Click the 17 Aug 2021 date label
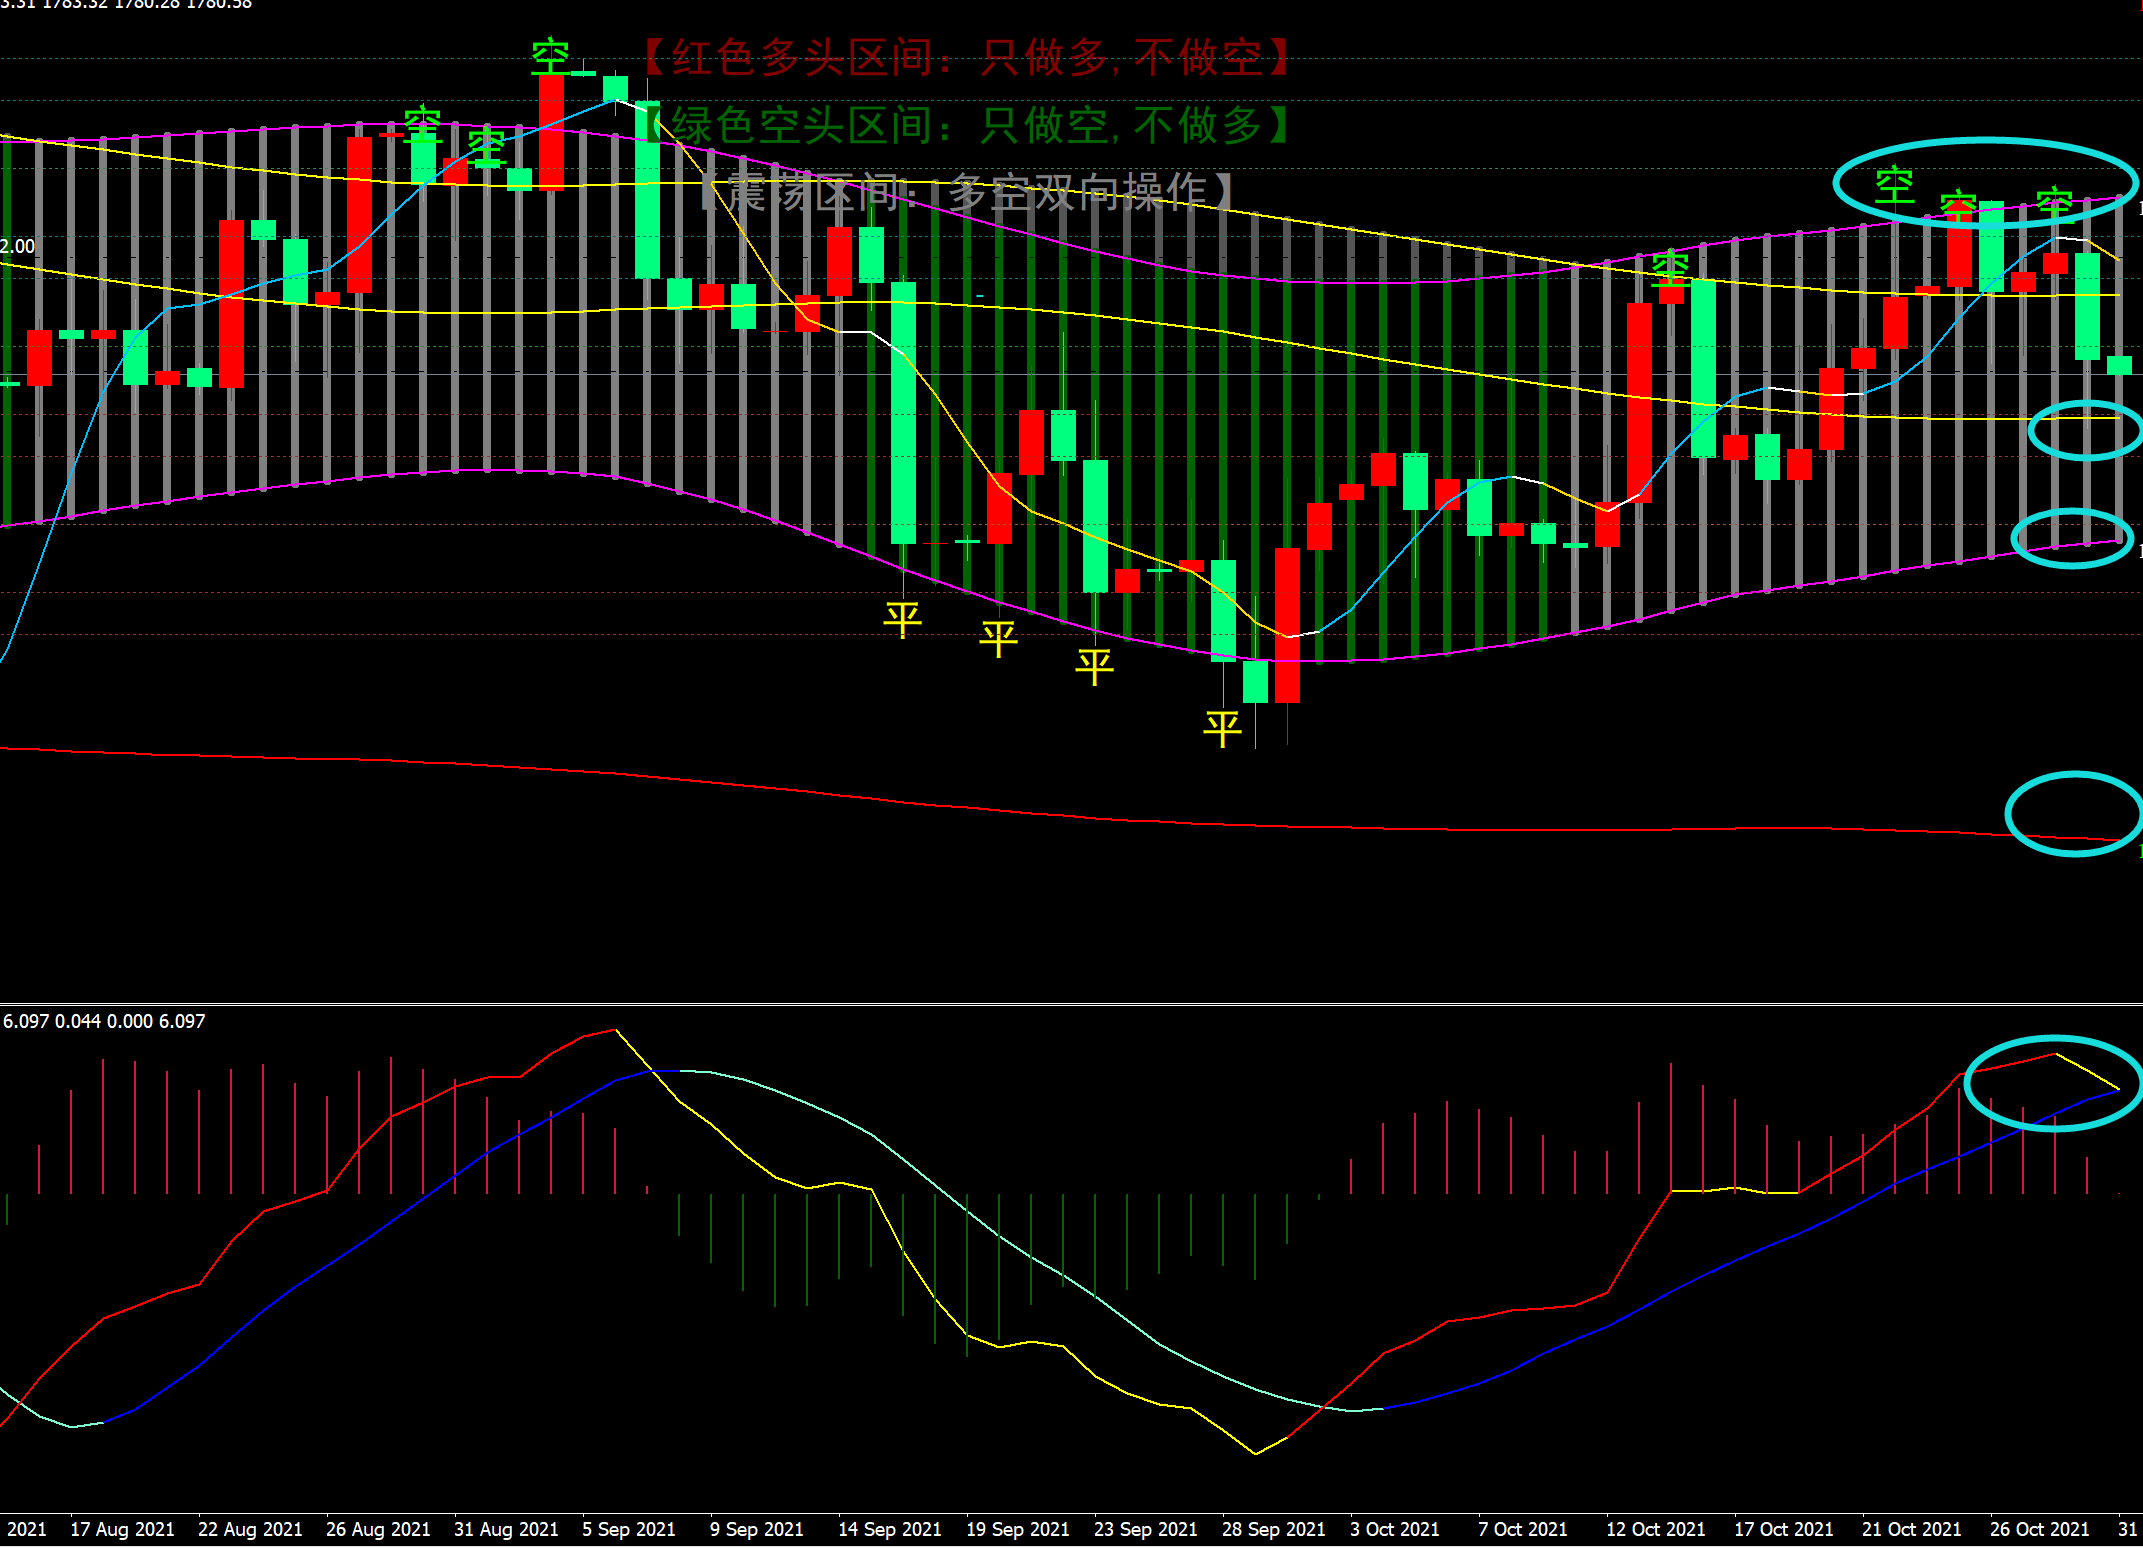 [122, 1529]
